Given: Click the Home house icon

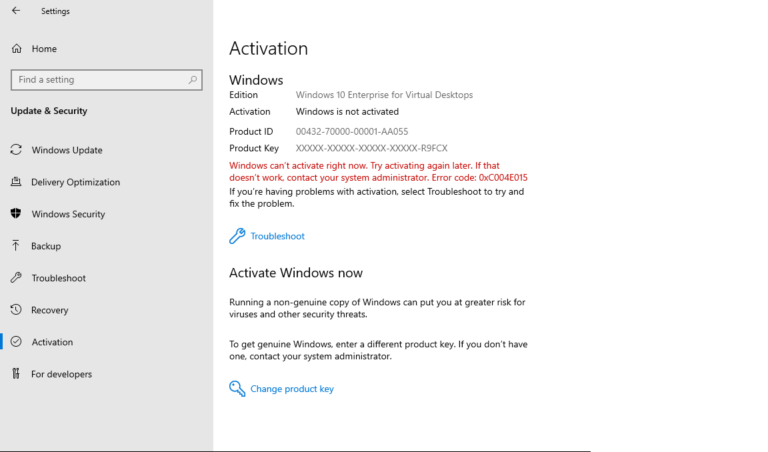Looking at the screenshot, I should [x=17, y=48].
